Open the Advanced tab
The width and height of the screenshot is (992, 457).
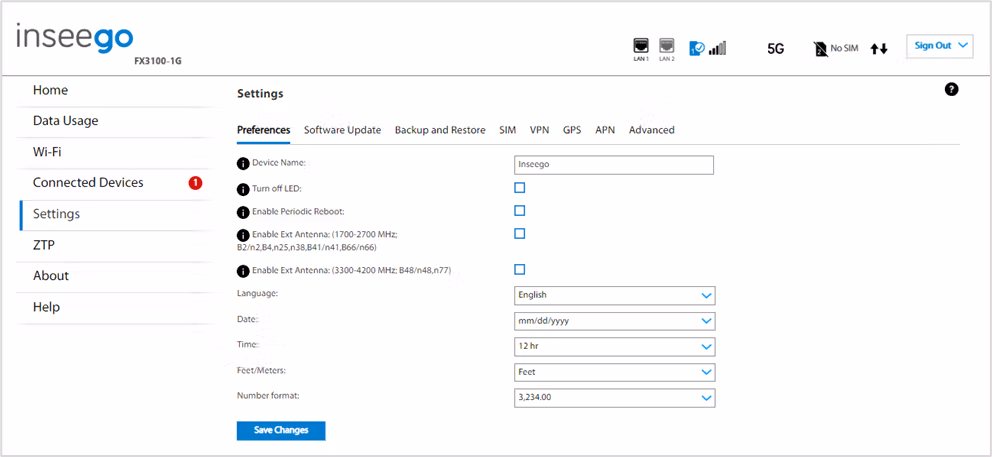click(x=652, y=130)
